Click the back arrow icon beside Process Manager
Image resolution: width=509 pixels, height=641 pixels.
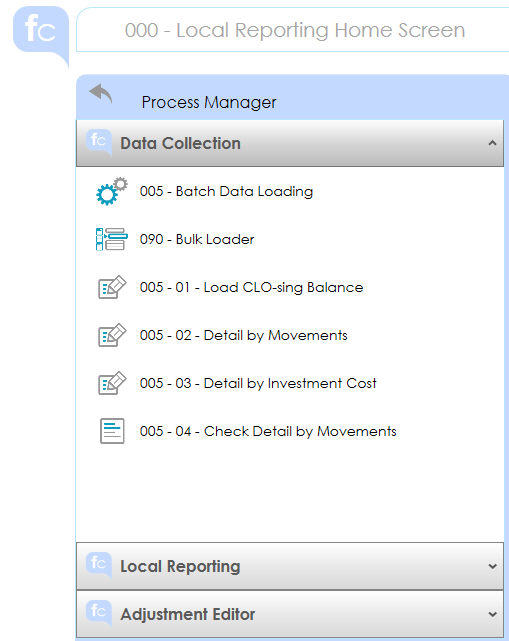point(101,93)
